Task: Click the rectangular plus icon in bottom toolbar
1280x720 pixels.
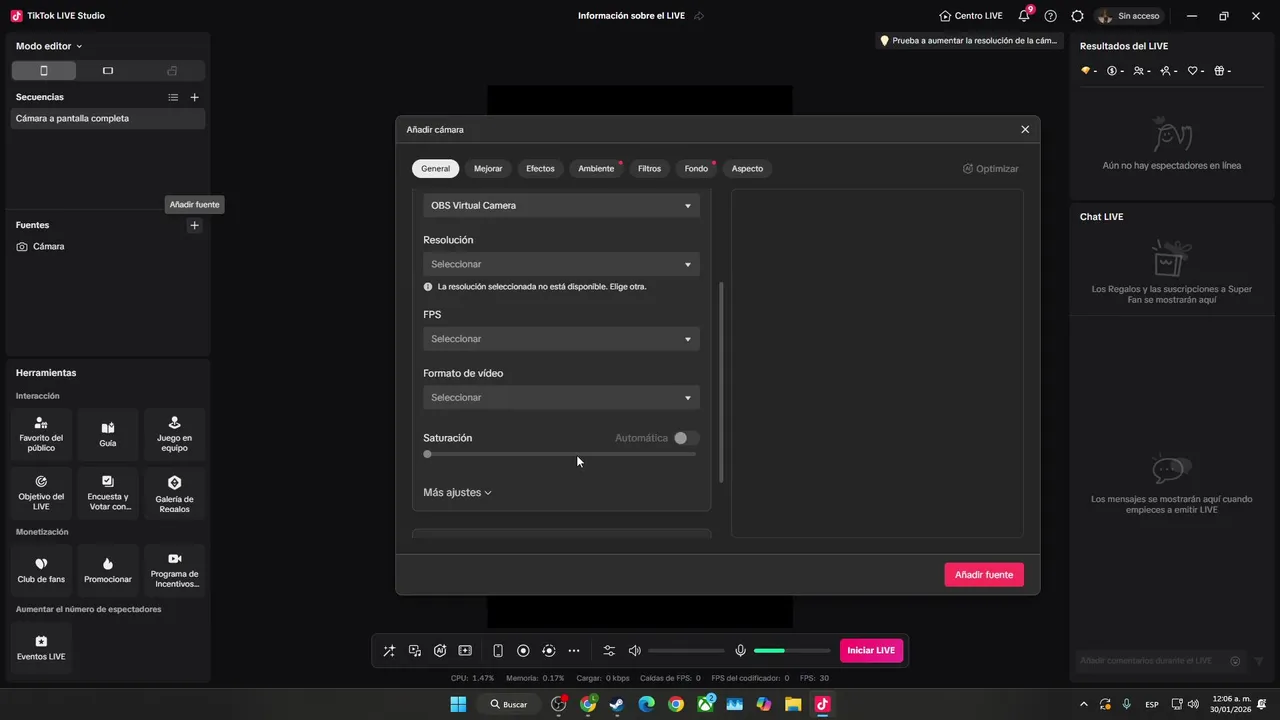Action: click(465, 651)
